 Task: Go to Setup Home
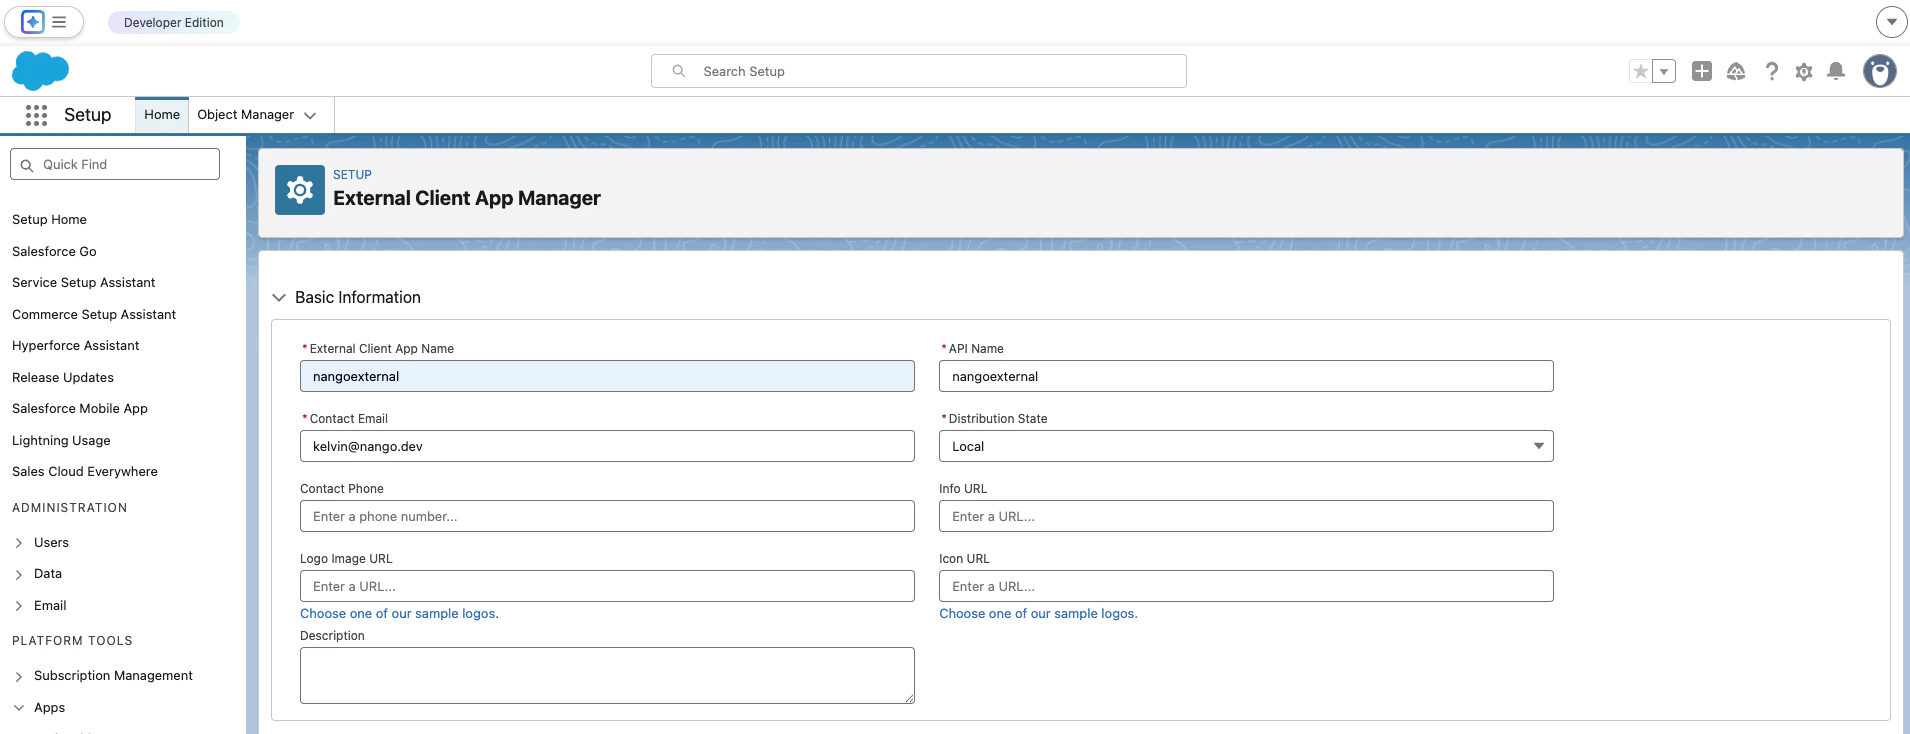click(49, 220)
